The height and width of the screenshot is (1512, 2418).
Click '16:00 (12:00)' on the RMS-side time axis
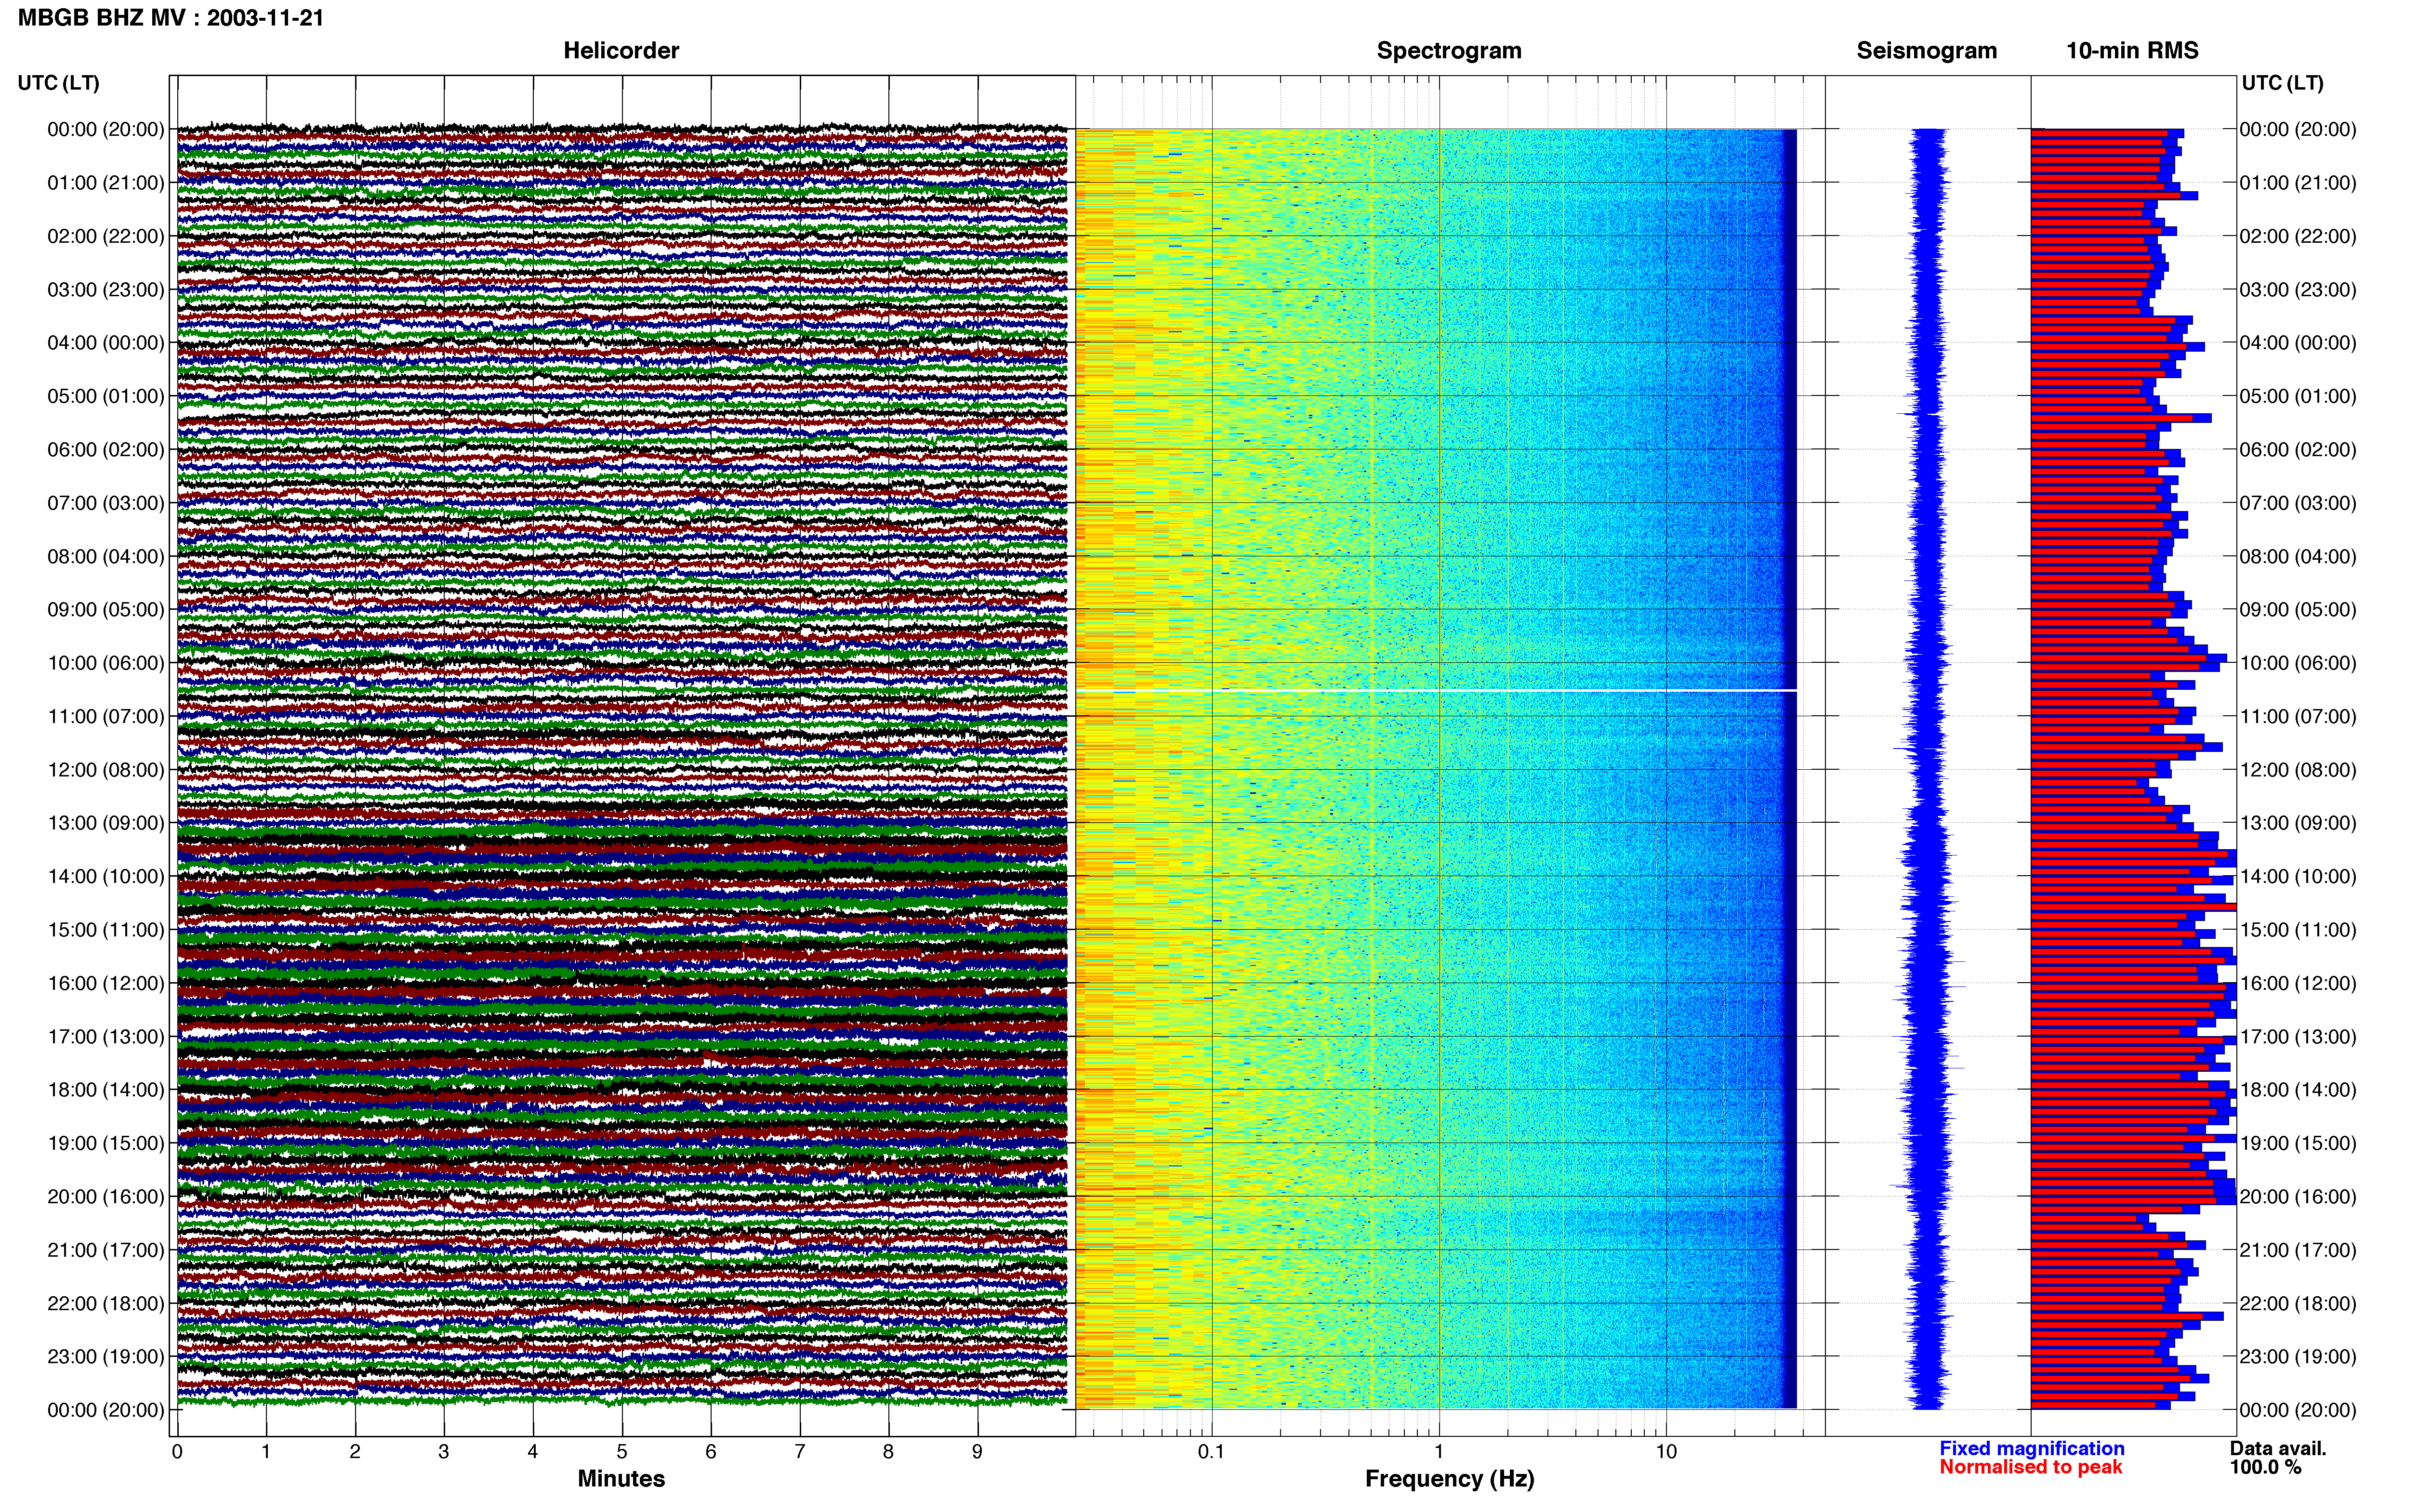pyautogui.click(x=2298, y=983)
